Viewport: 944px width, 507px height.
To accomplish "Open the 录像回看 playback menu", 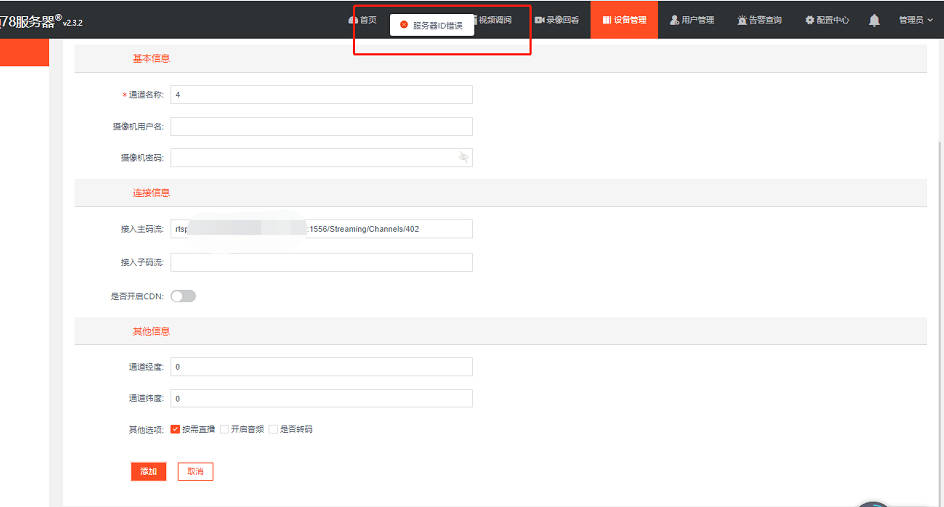I will (557, 20).
